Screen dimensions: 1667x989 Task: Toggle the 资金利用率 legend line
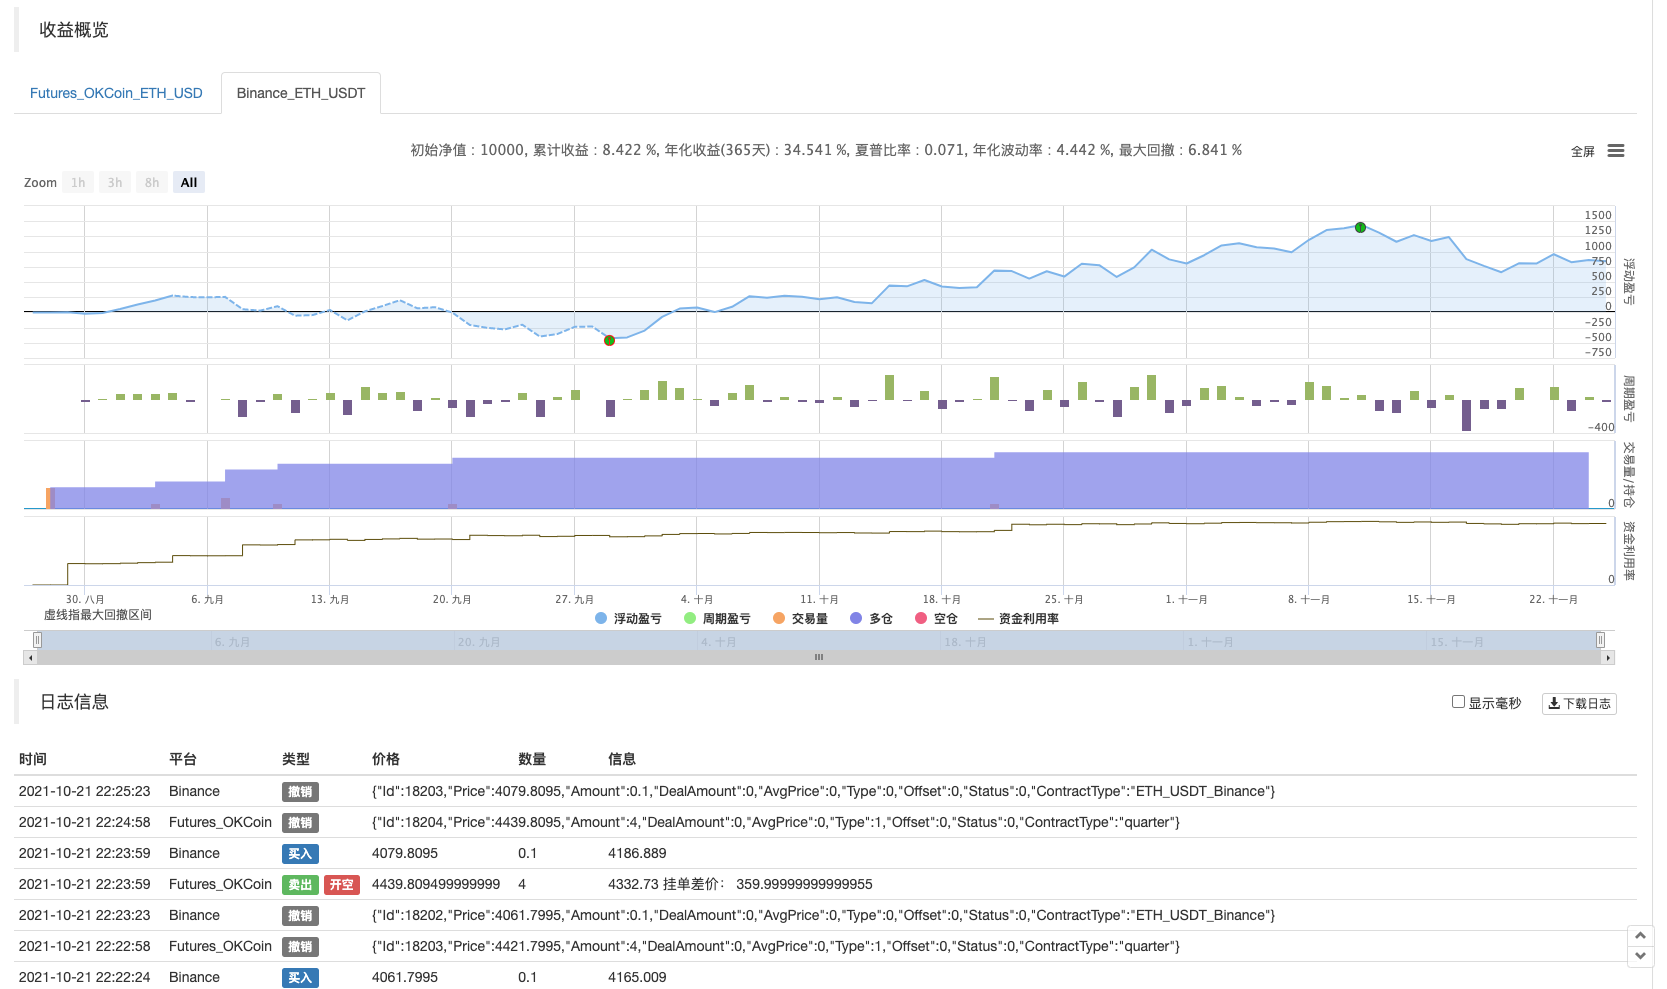coord(1019,619)
